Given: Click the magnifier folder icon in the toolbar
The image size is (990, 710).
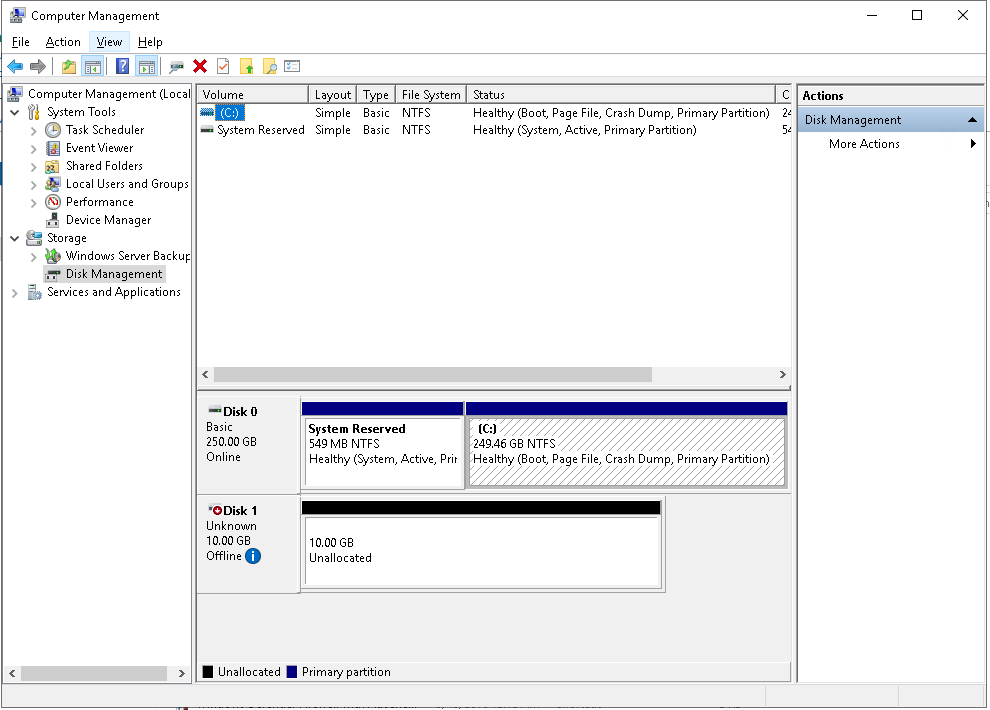Looking at the screenshot, I should [269, 67].
